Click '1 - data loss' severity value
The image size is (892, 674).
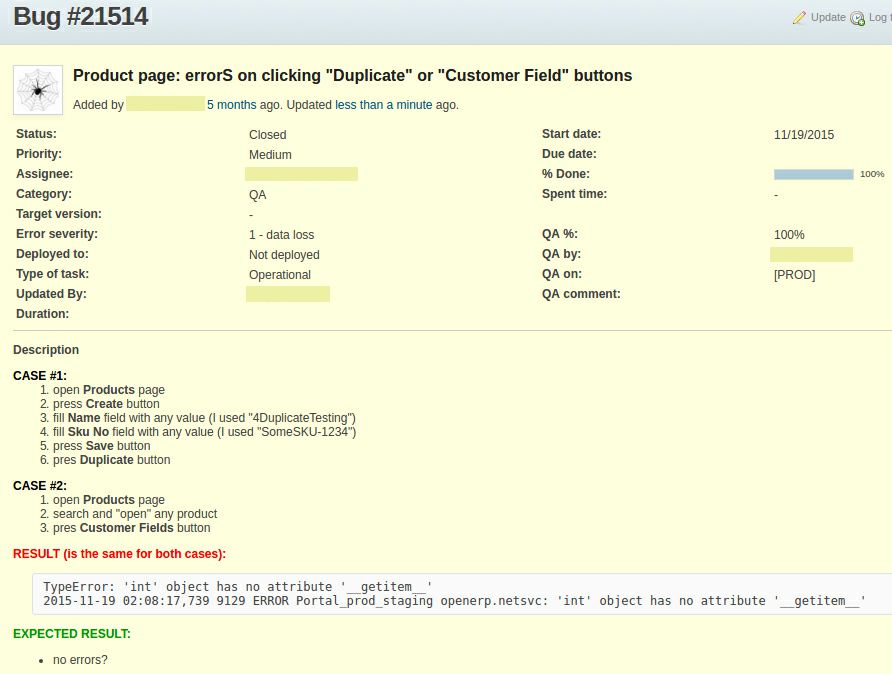(x=282, y=234)
